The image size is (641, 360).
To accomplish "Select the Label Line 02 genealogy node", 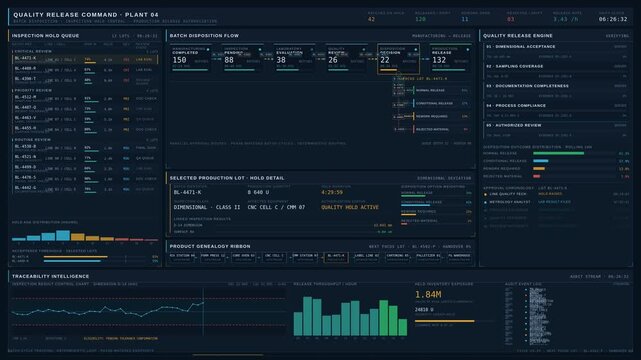I will point(367,257).
